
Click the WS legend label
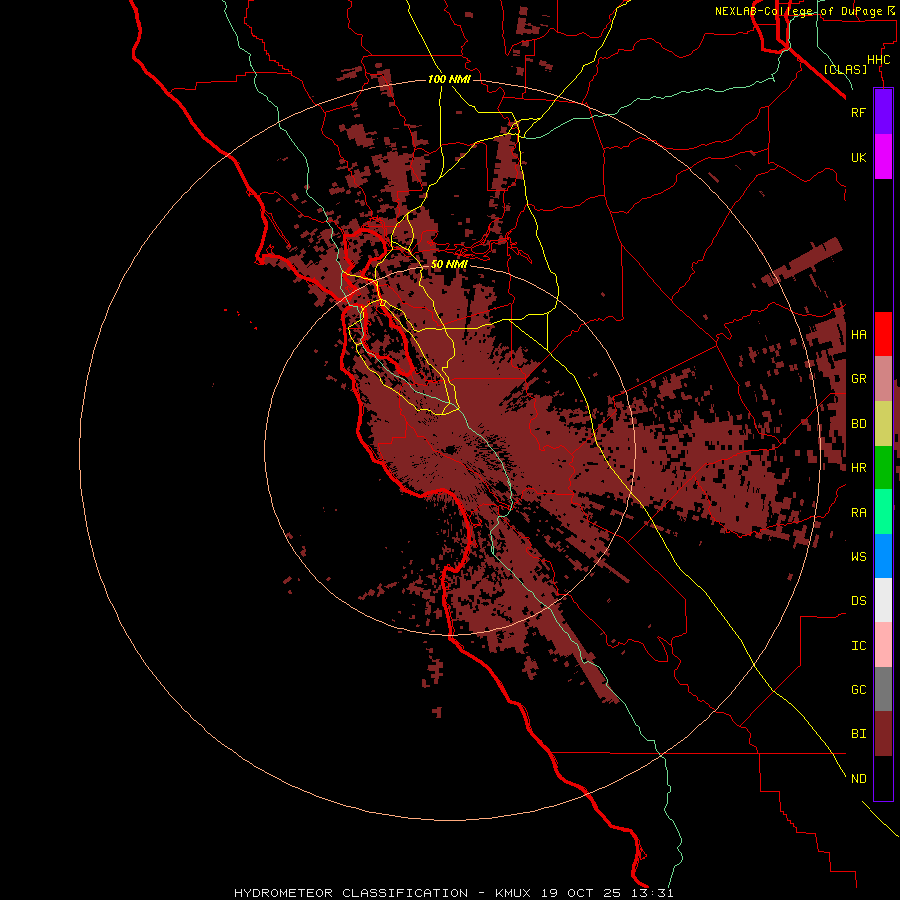pos(859,557)
